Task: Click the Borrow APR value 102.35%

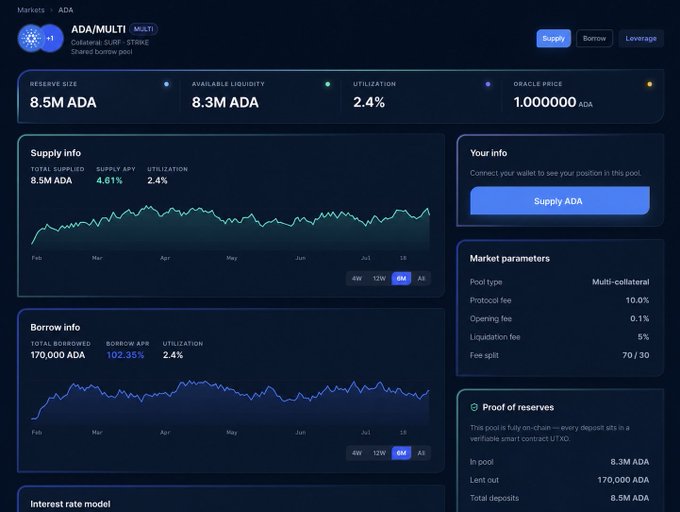Action: click(125, 355)
